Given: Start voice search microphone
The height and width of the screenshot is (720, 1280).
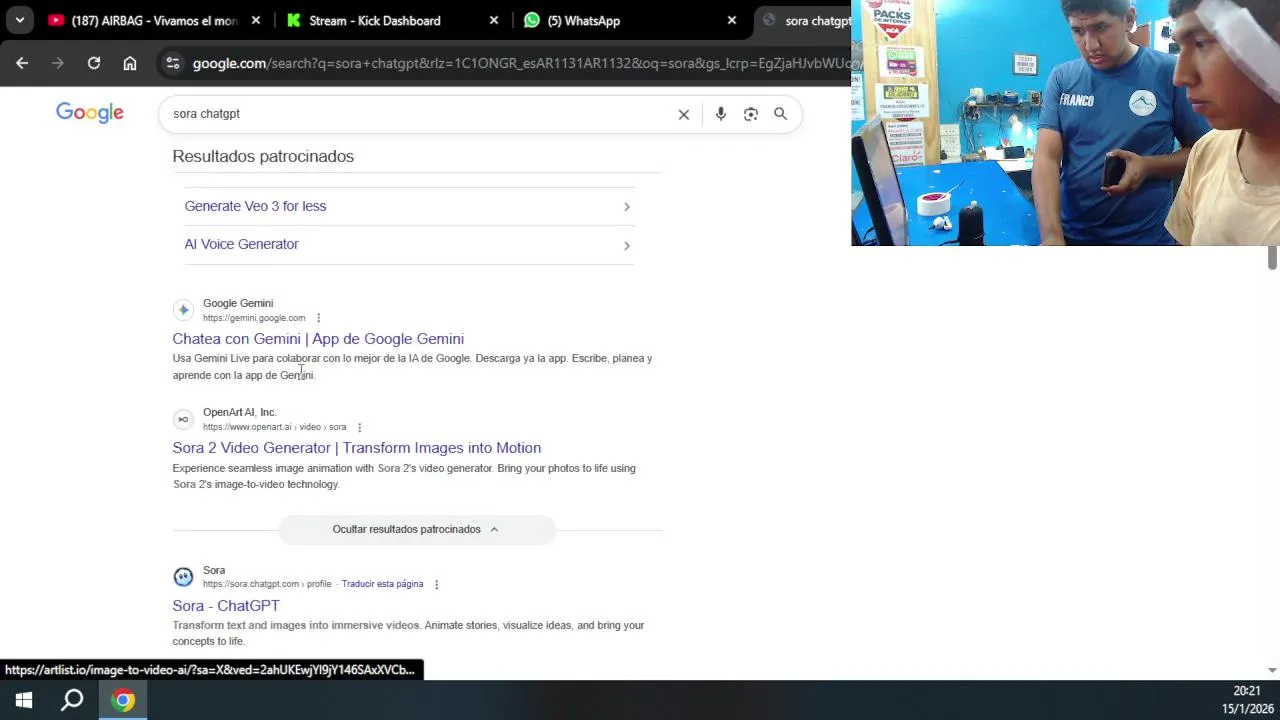Looking at the screenshot, I should pyautogui.click(x=721, y=114).
